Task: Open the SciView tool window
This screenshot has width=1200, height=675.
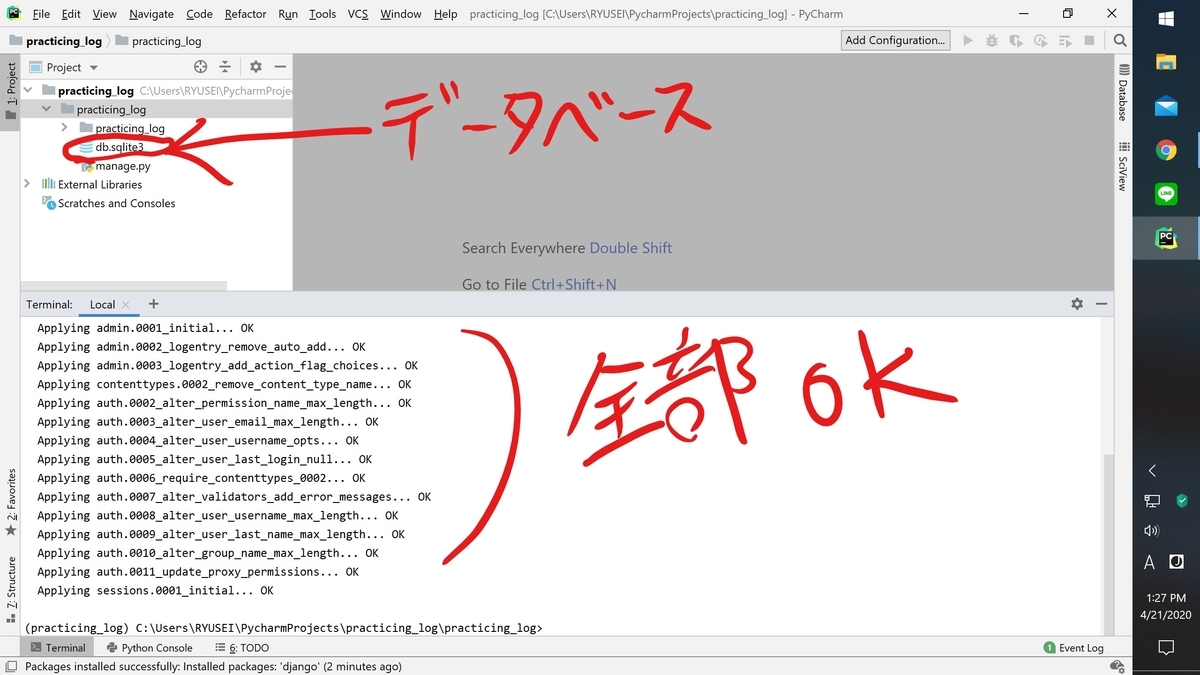Action: tap(1123, 167)
